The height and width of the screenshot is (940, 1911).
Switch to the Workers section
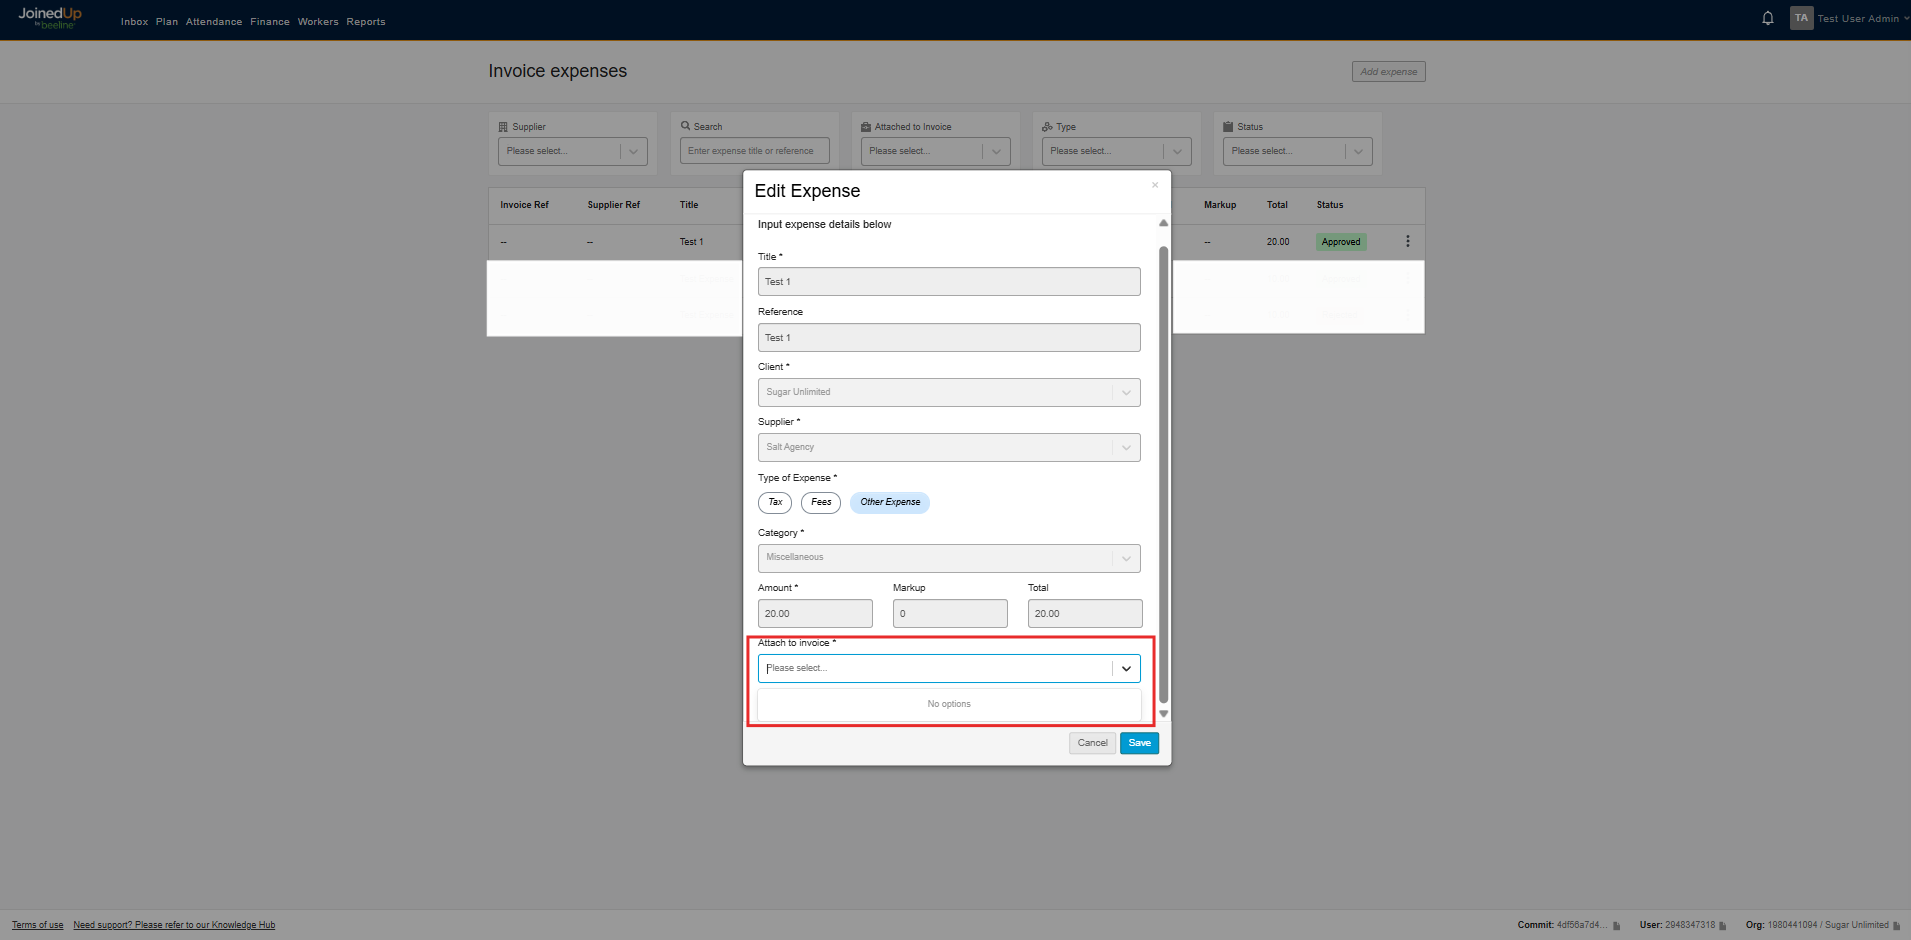coord(318,21)
